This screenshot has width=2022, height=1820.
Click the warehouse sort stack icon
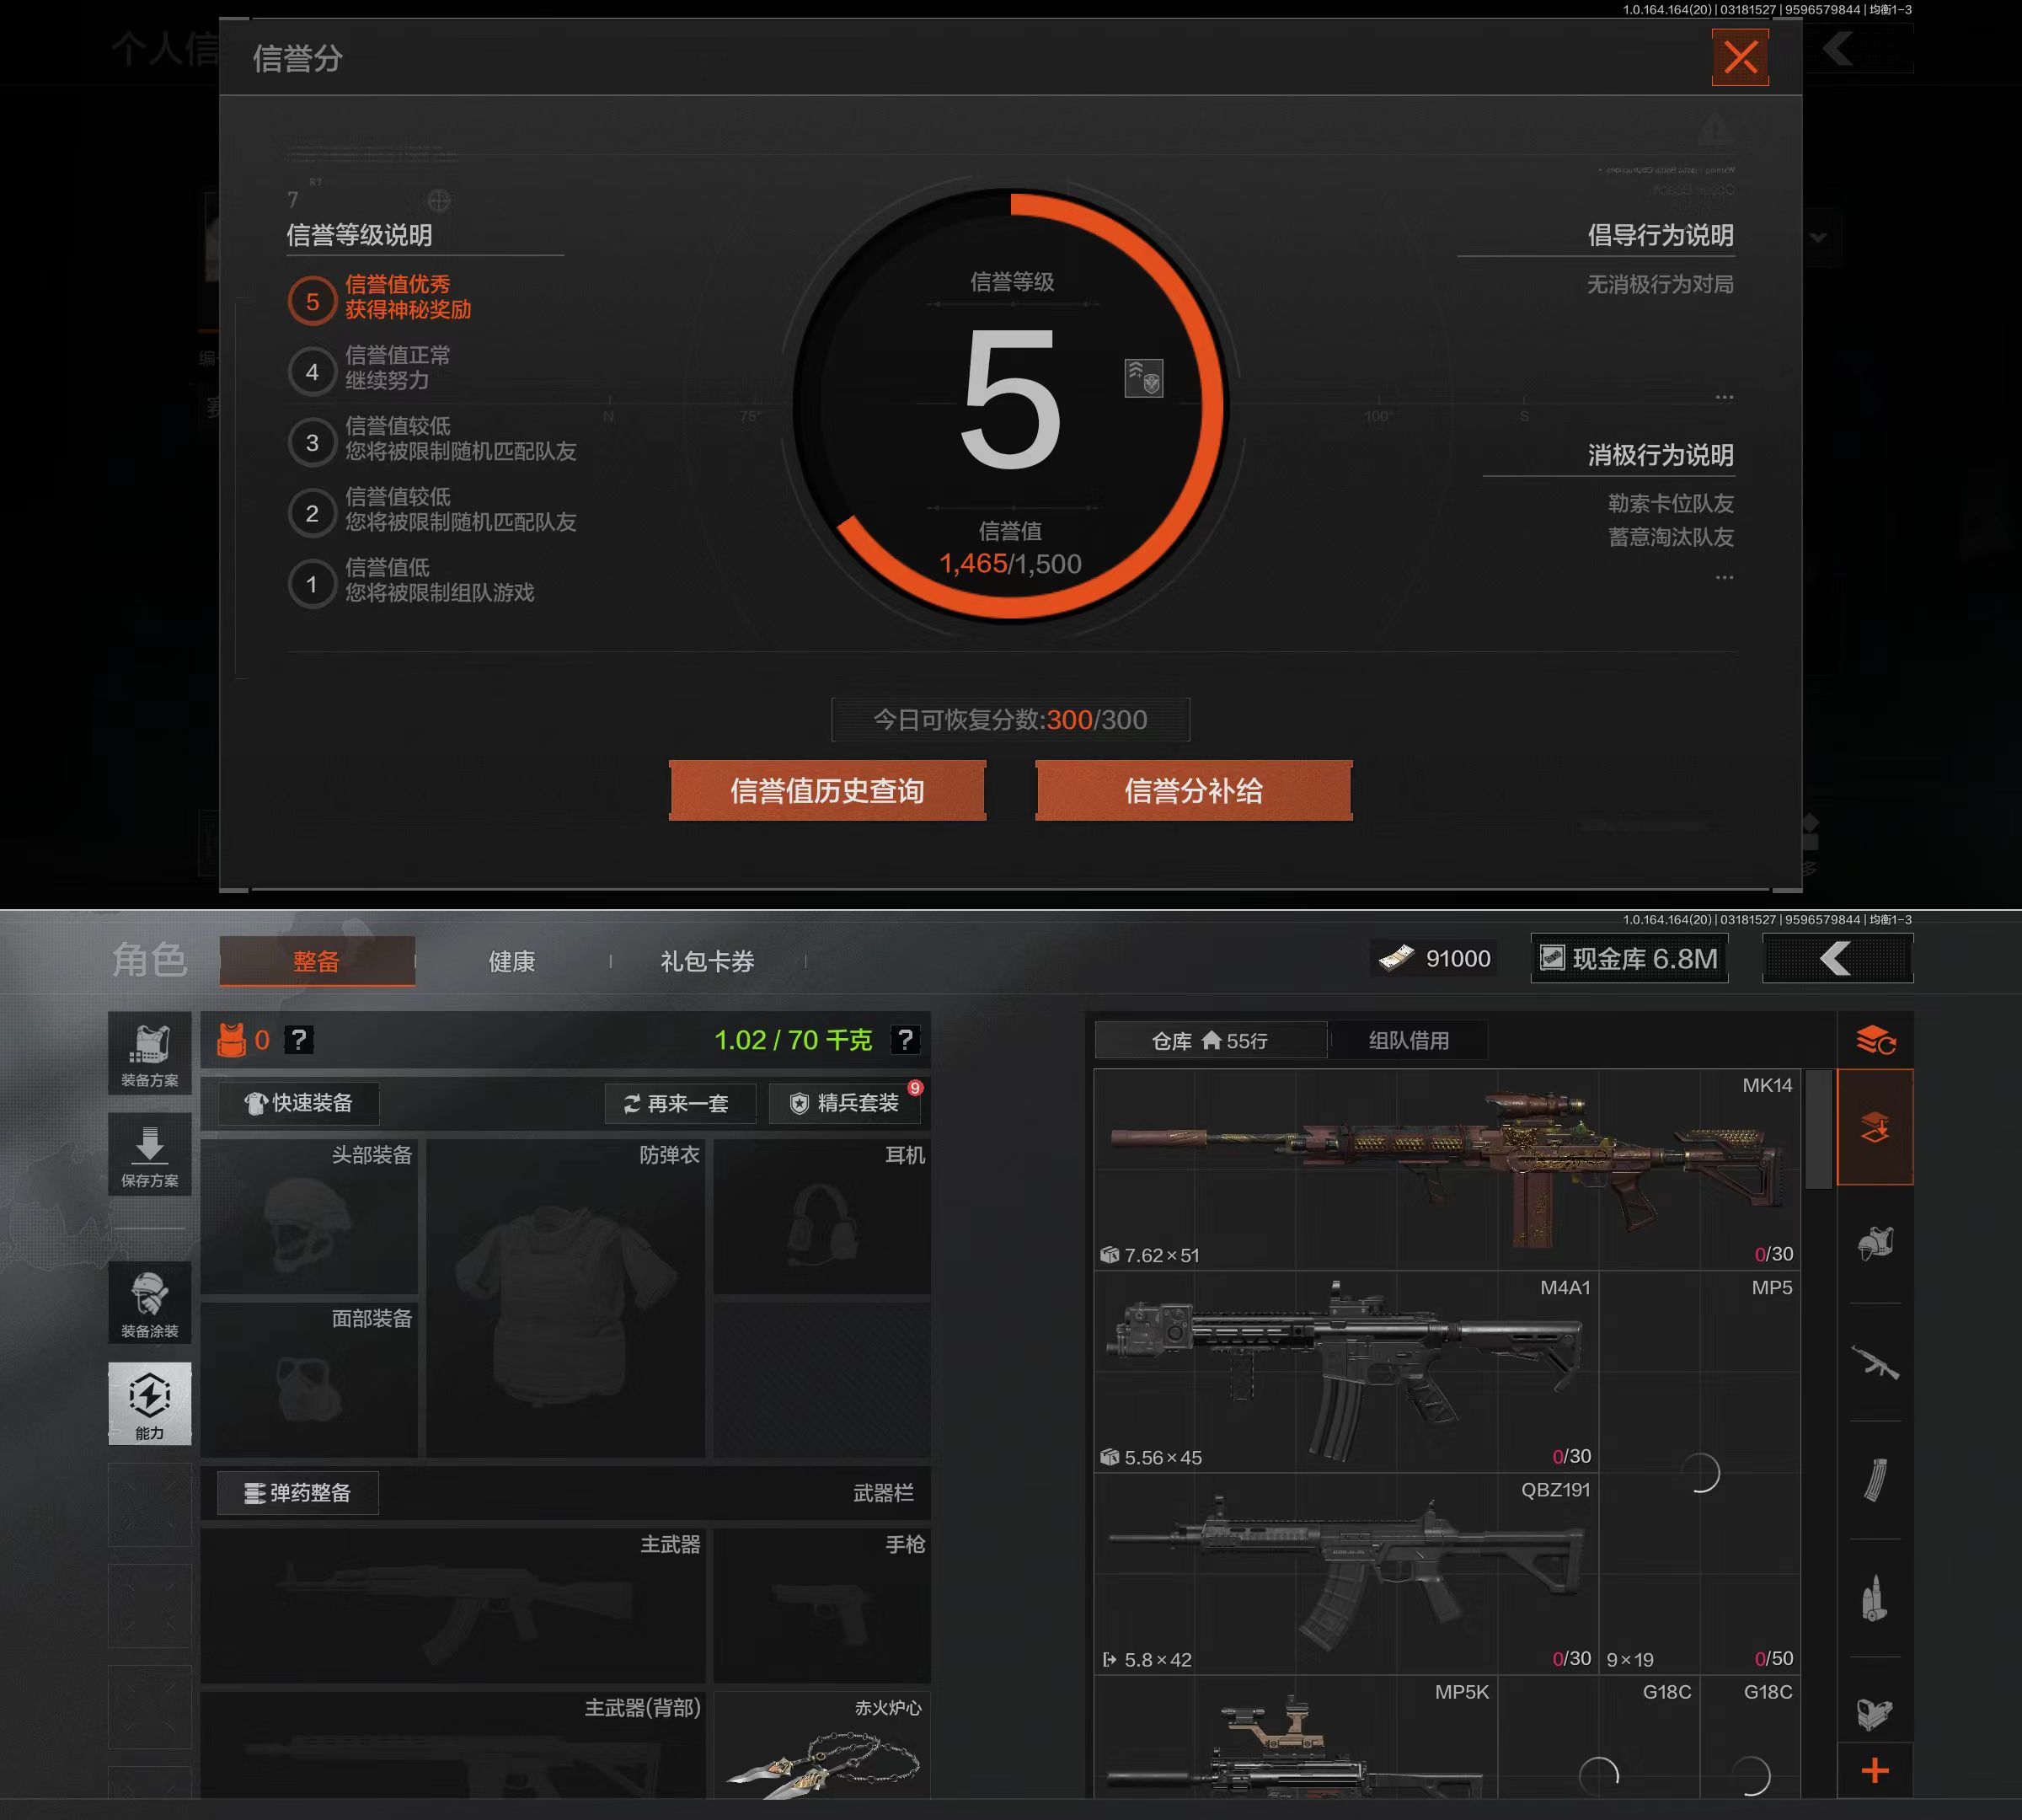1875,1040
